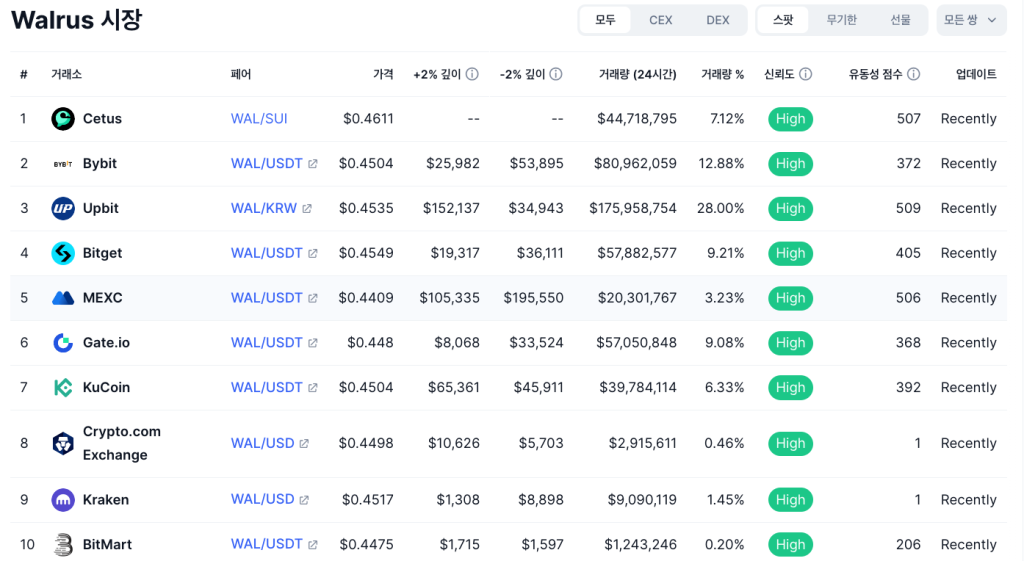1024x561 pixels.
Task: Click the 28.00% volume percentage
Action: (720, 208)
